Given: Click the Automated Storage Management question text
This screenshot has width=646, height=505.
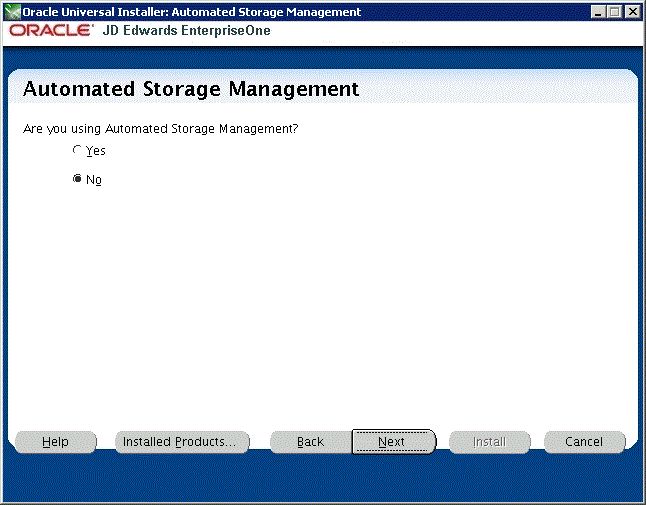Looking at the screenshot, I should [x=161, y=129].
